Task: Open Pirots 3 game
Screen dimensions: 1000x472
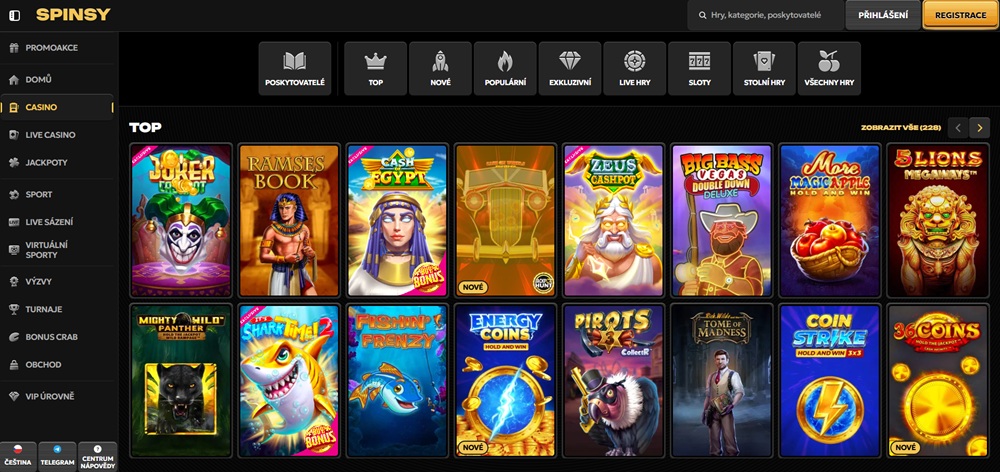Action: (x=614, y=381)
